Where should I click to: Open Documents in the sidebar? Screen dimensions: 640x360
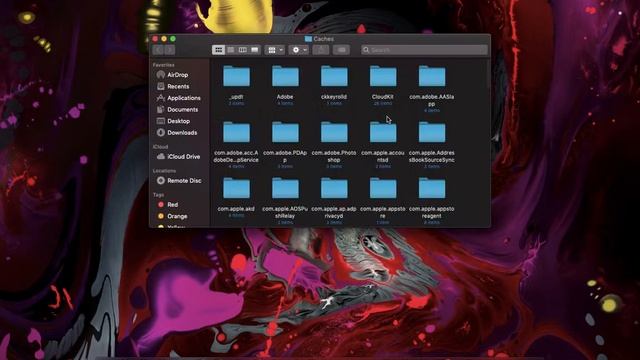pos(178,109)
